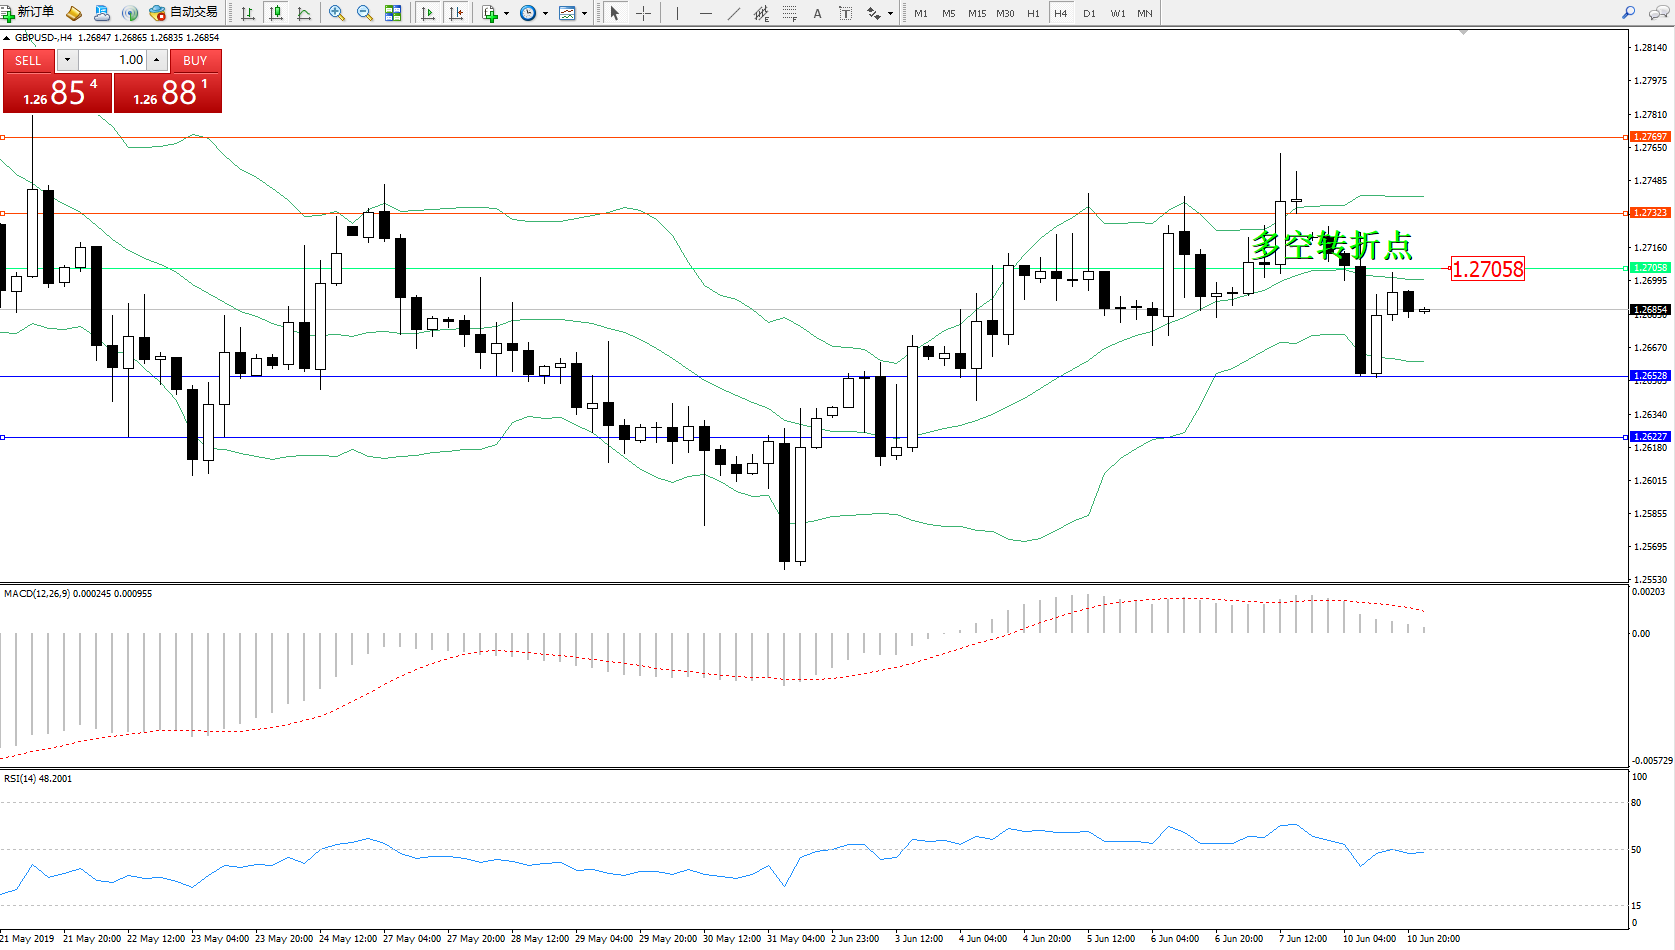Screen dimensions: 1675x950
Task: Select the horizontal line drawing tool
Action: pos(706,13)
